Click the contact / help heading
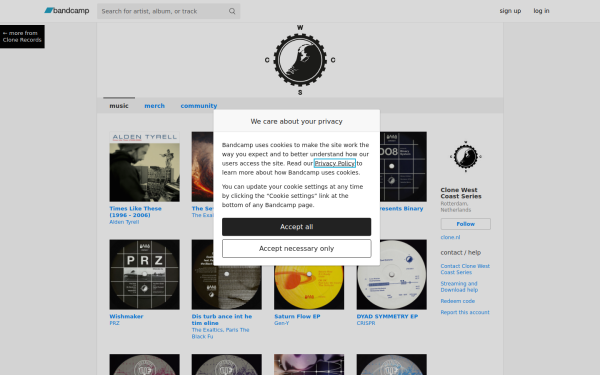 [x=461, y=253]
